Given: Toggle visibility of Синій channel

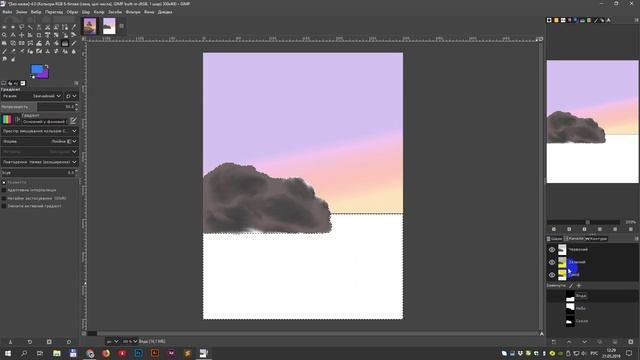Looking at the screenshot, I should click(552, 275).
